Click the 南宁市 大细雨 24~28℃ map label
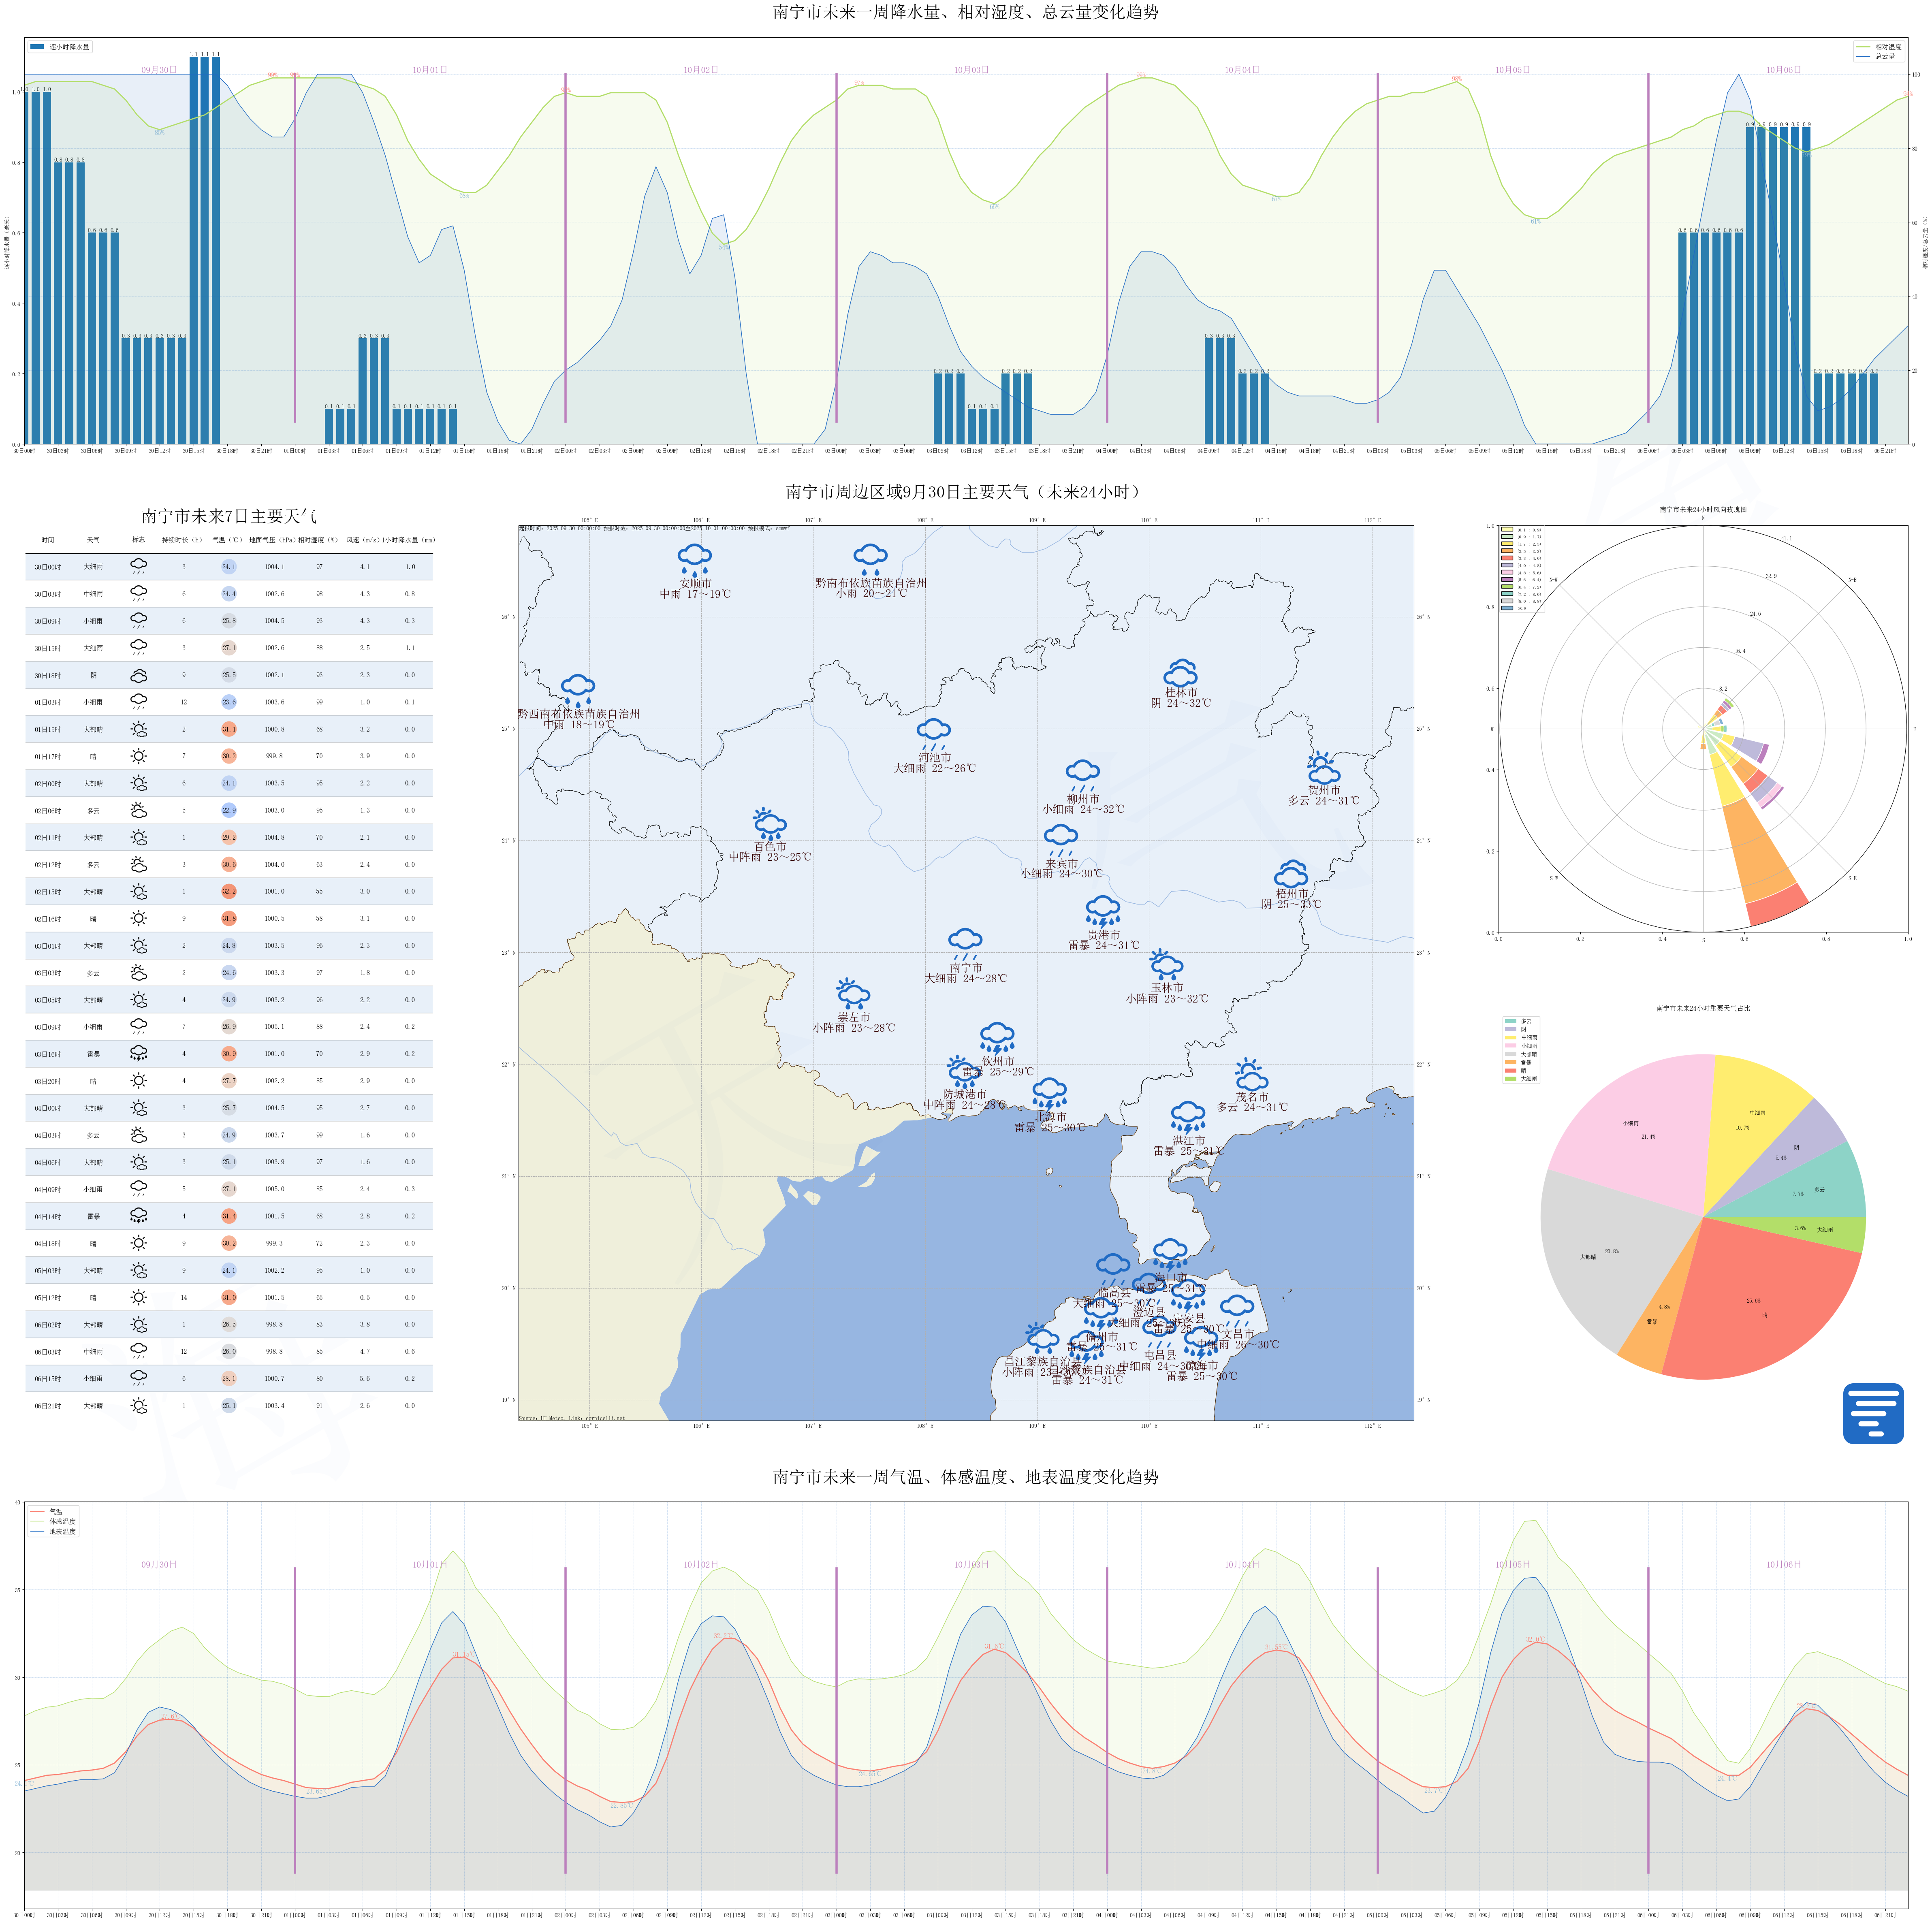 965,973
